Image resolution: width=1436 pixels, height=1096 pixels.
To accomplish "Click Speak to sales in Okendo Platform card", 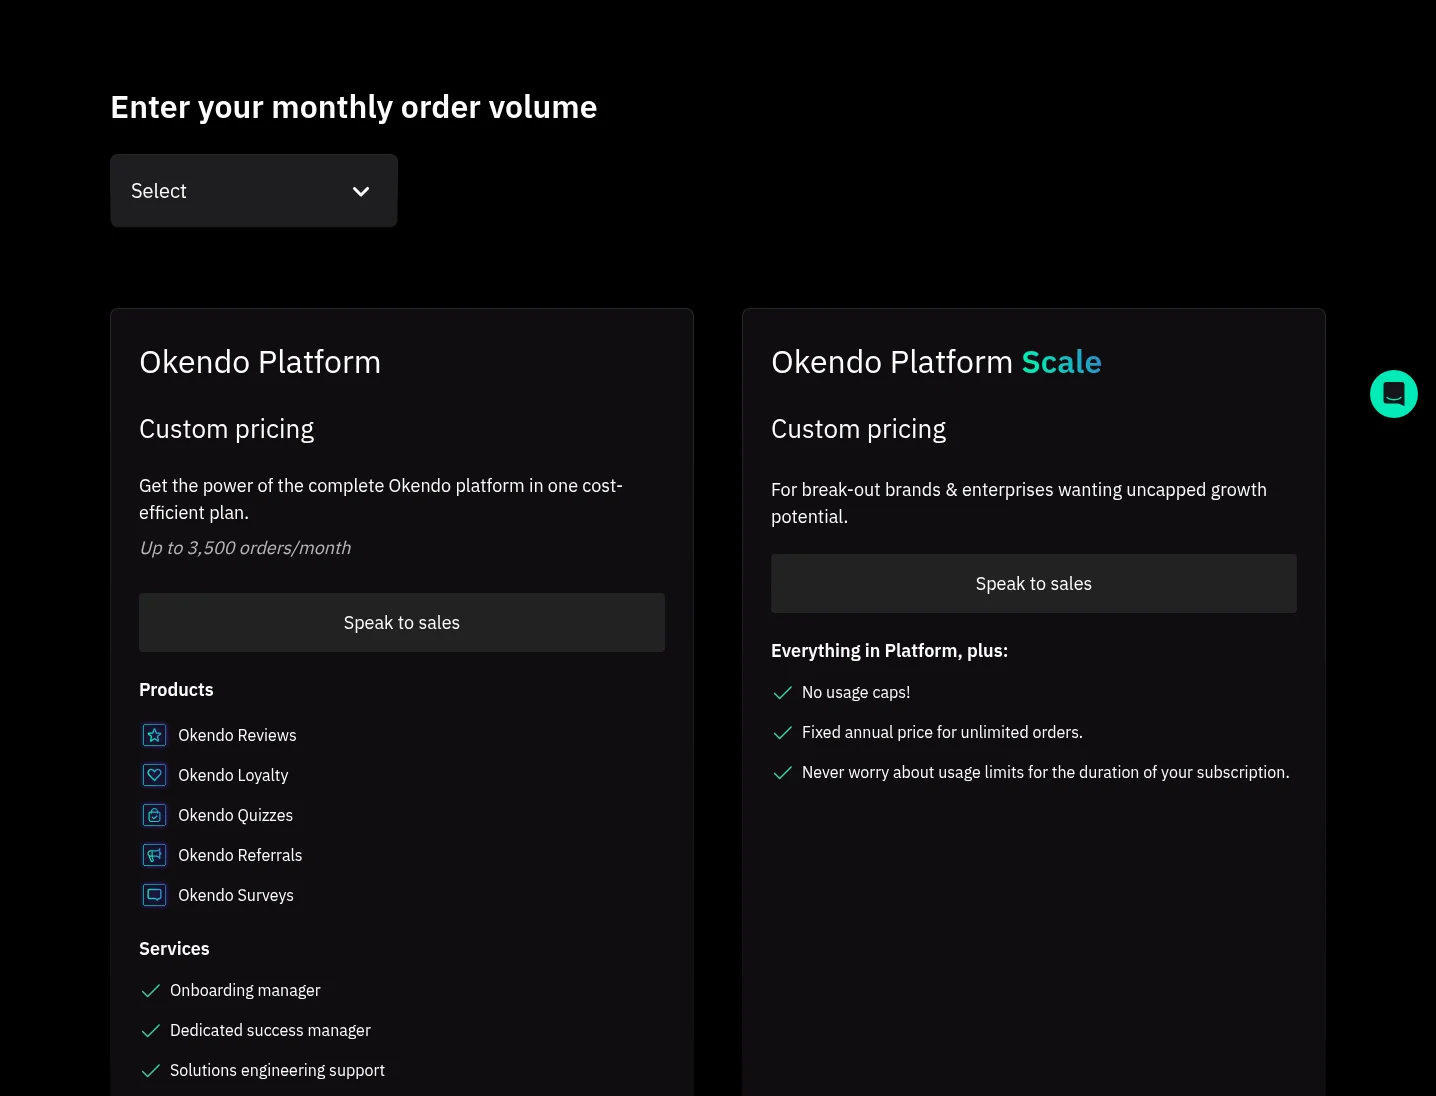I will [x=402, y=623].
